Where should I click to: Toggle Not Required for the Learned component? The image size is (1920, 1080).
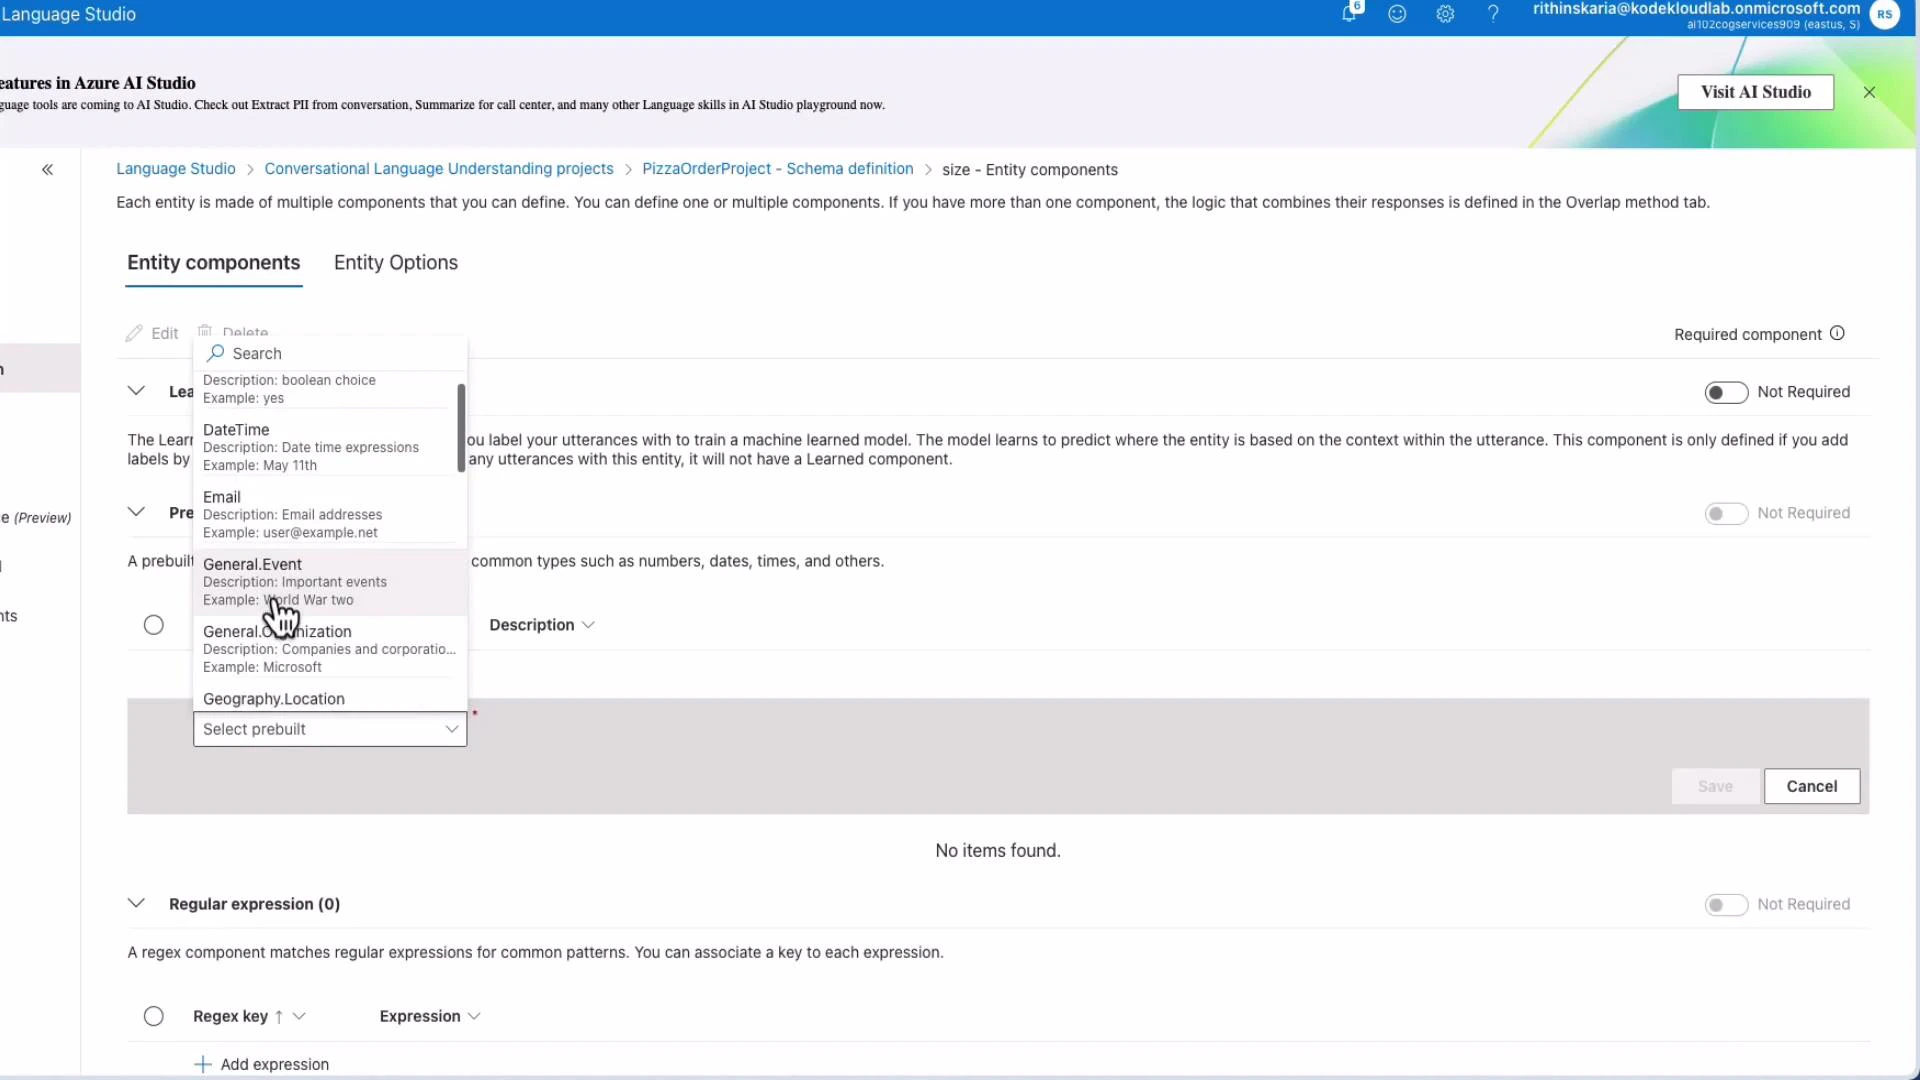[x=1725, y=392]
